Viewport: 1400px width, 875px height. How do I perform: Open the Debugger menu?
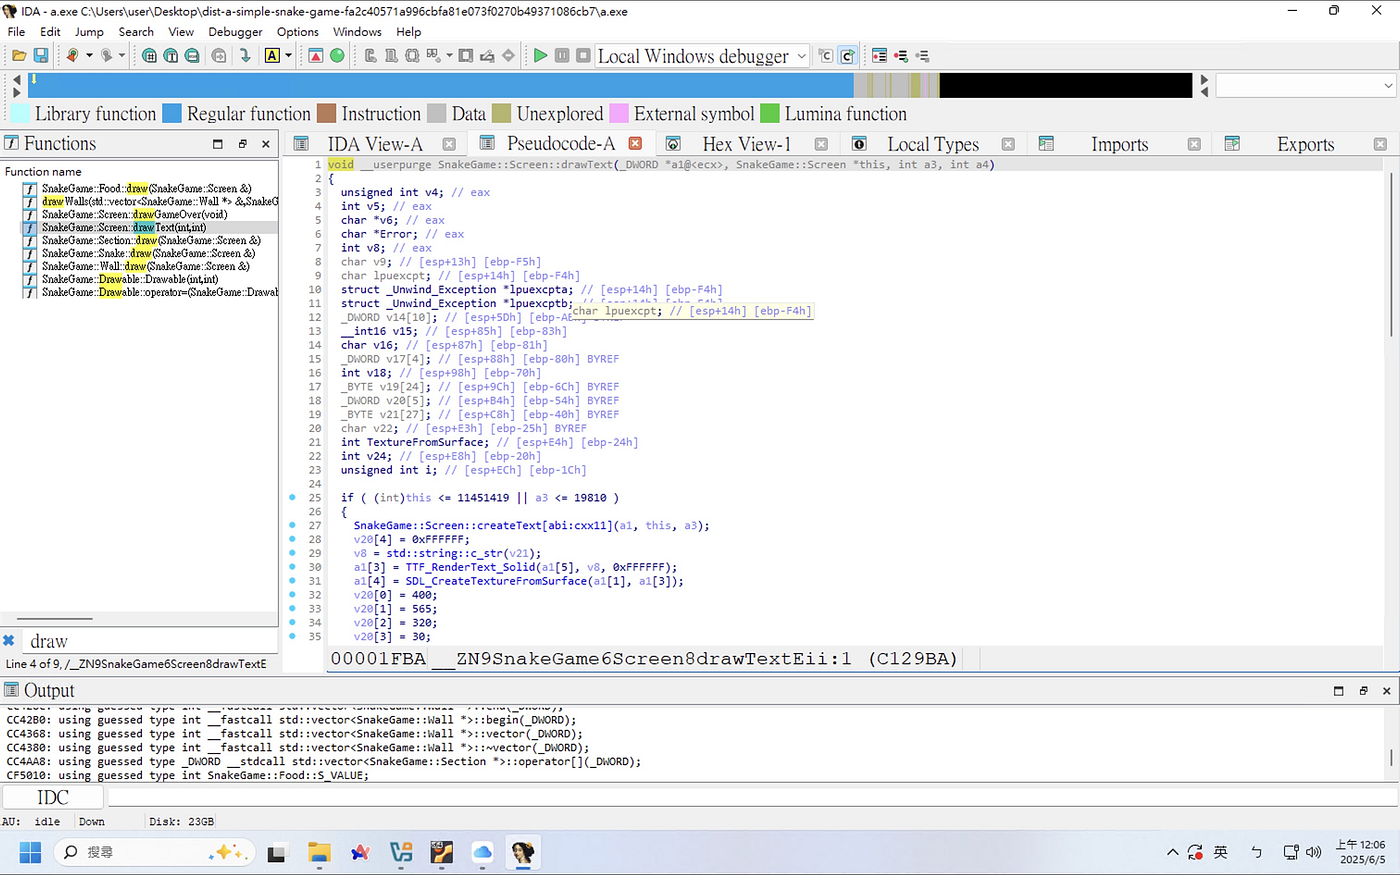[235, 31]
